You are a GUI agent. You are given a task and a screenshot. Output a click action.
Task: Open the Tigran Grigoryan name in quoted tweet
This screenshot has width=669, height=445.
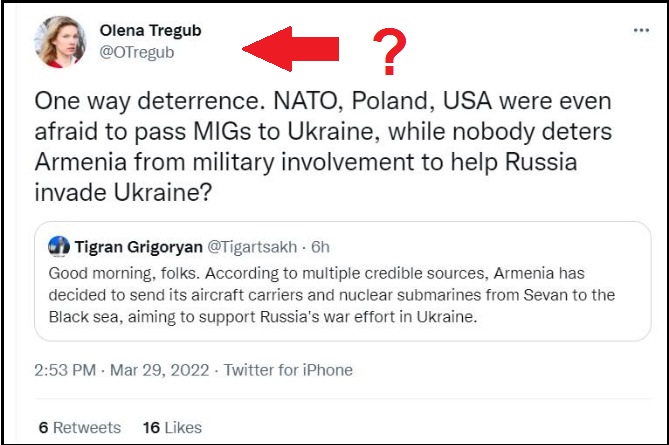139,247
